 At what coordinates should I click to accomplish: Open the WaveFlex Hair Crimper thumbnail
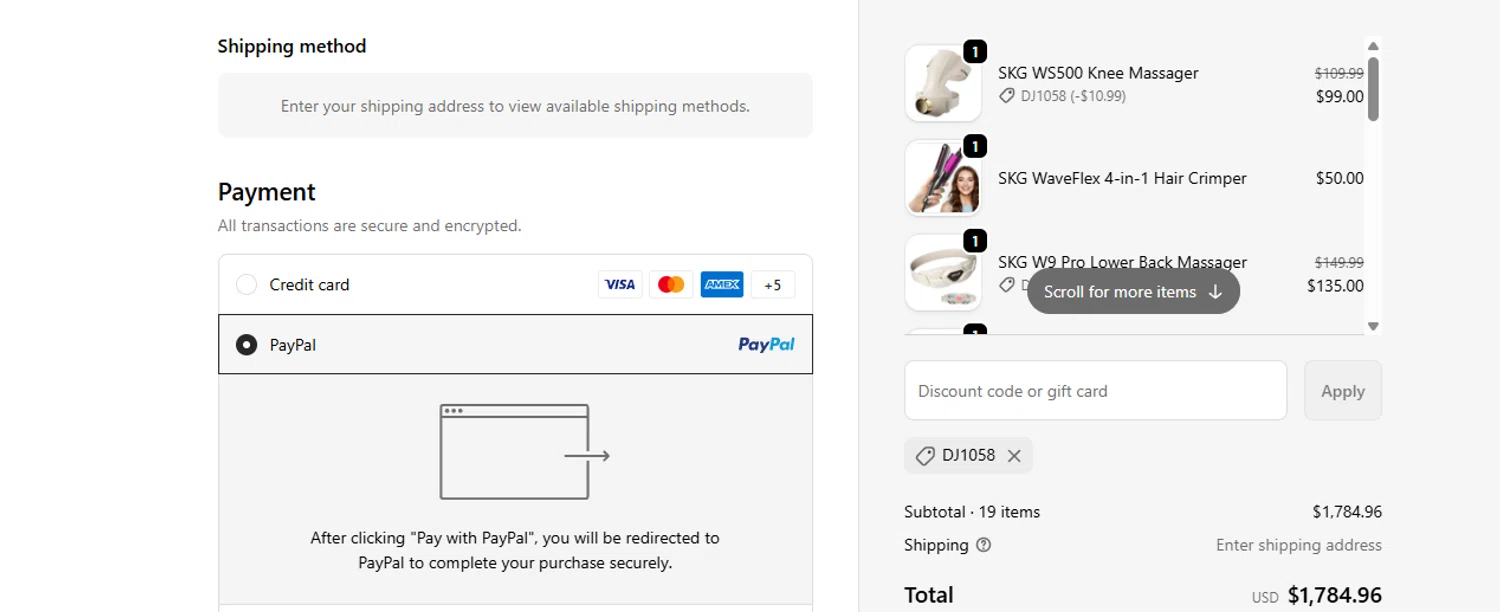[943, 178]
